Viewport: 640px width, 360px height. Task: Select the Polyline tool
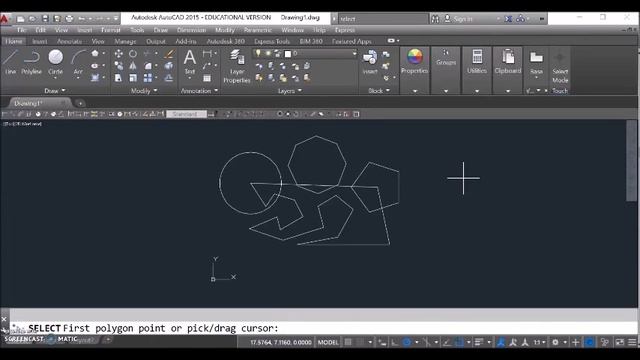(31, 62)
